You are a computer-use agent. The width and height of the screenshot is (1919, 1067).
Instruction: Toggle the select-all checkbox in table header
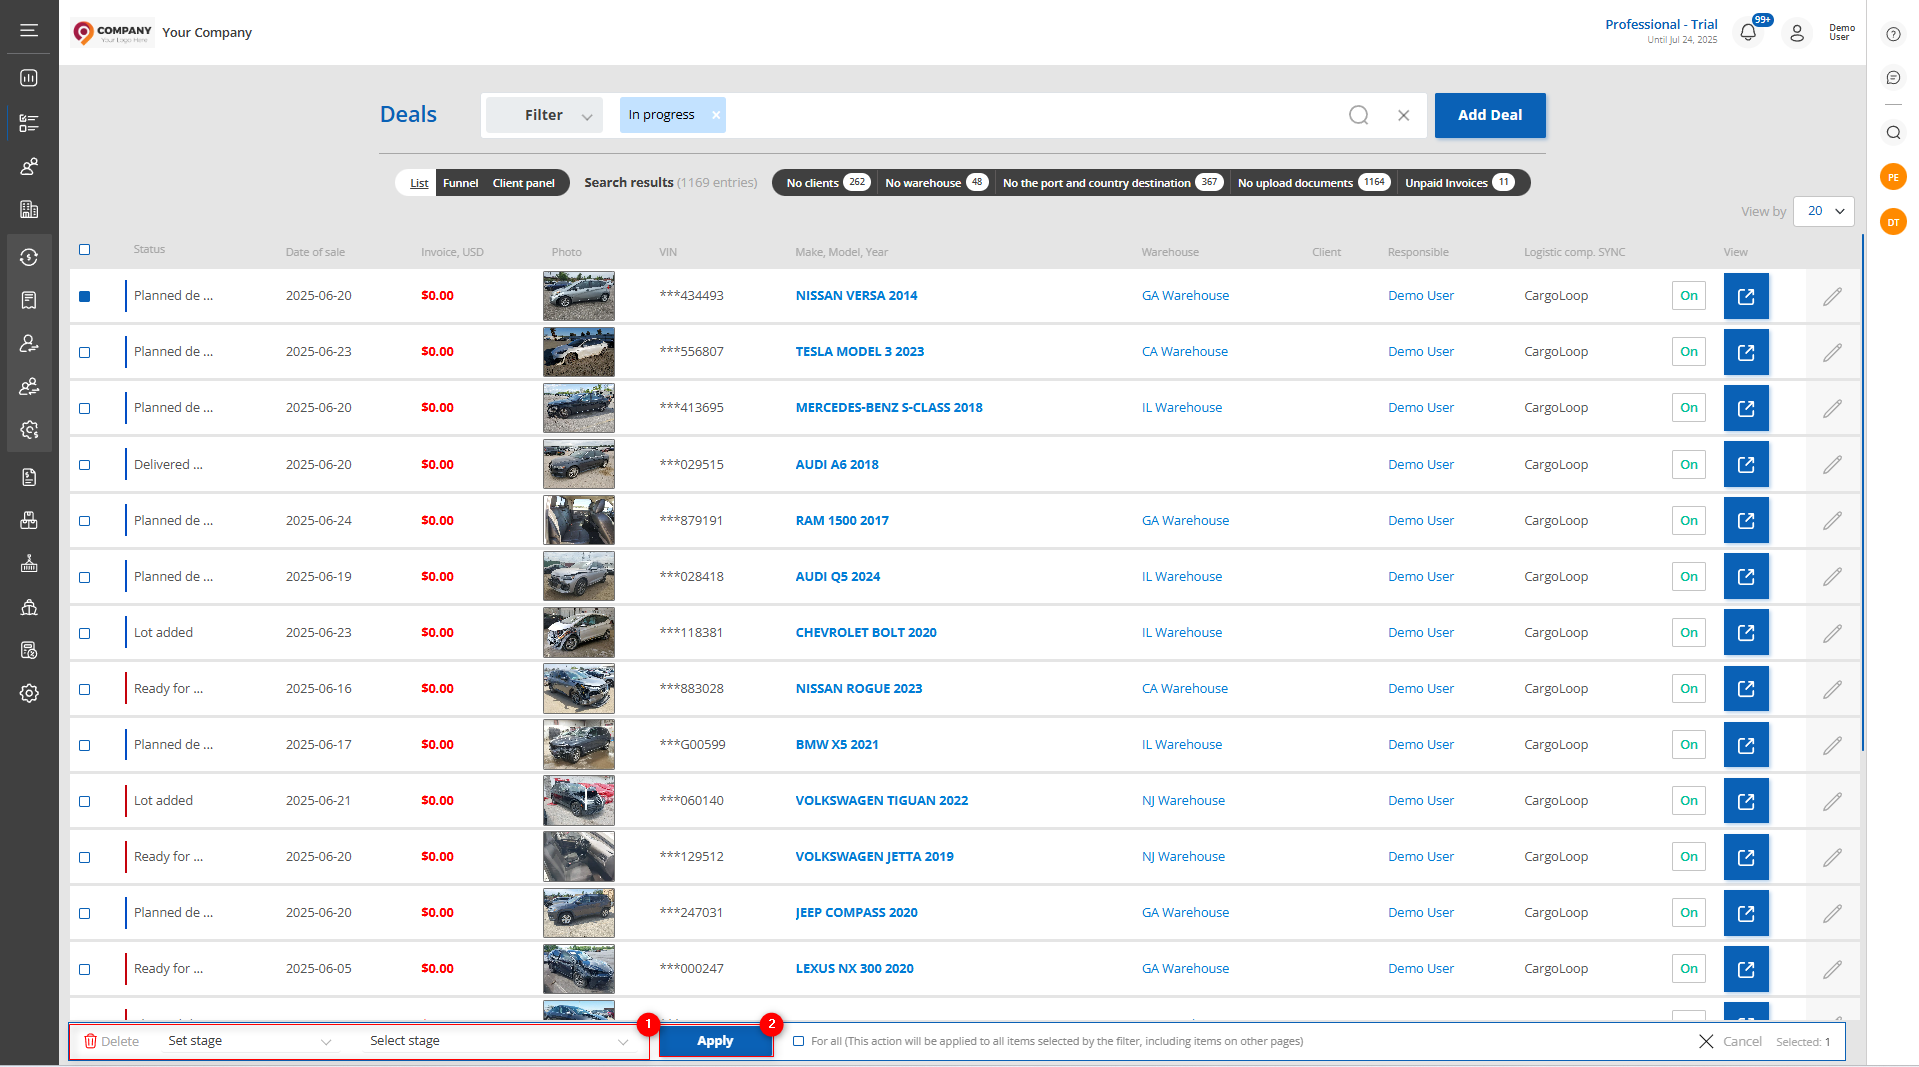[84, 250]
